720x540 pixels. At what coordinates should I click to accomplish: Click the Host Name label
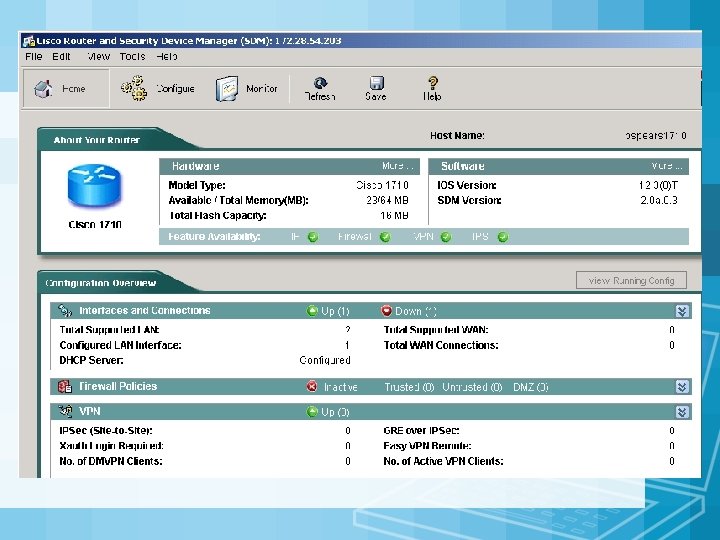point(457,135)
